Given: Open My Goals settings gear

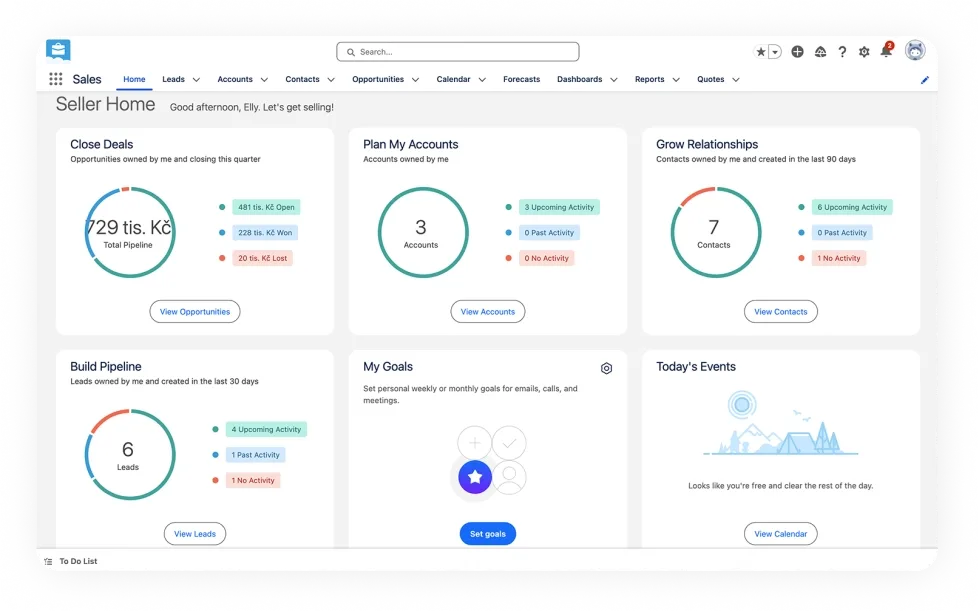Looking at the screenshot, I should pyautogui.click(x=607, y=368).
